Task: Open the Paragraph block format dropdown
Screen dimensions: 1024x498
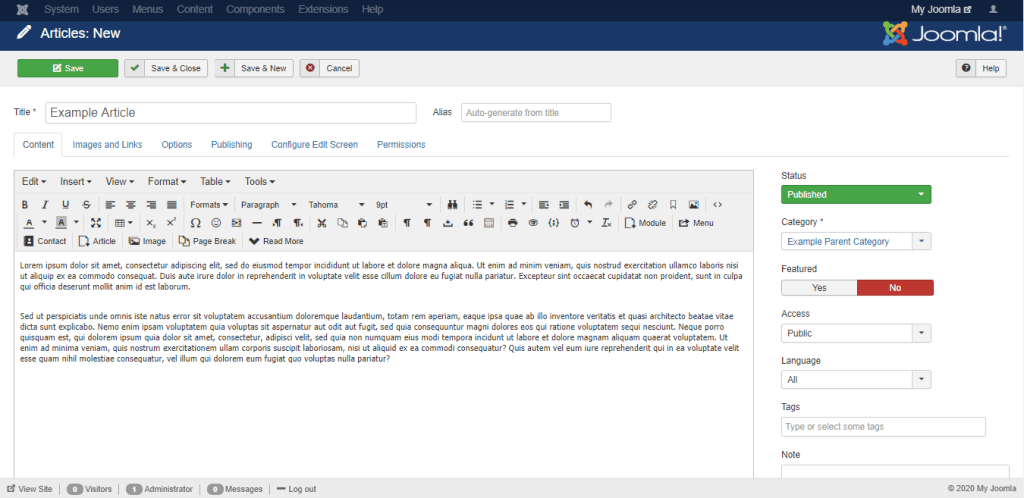Action: click(268, 205)
